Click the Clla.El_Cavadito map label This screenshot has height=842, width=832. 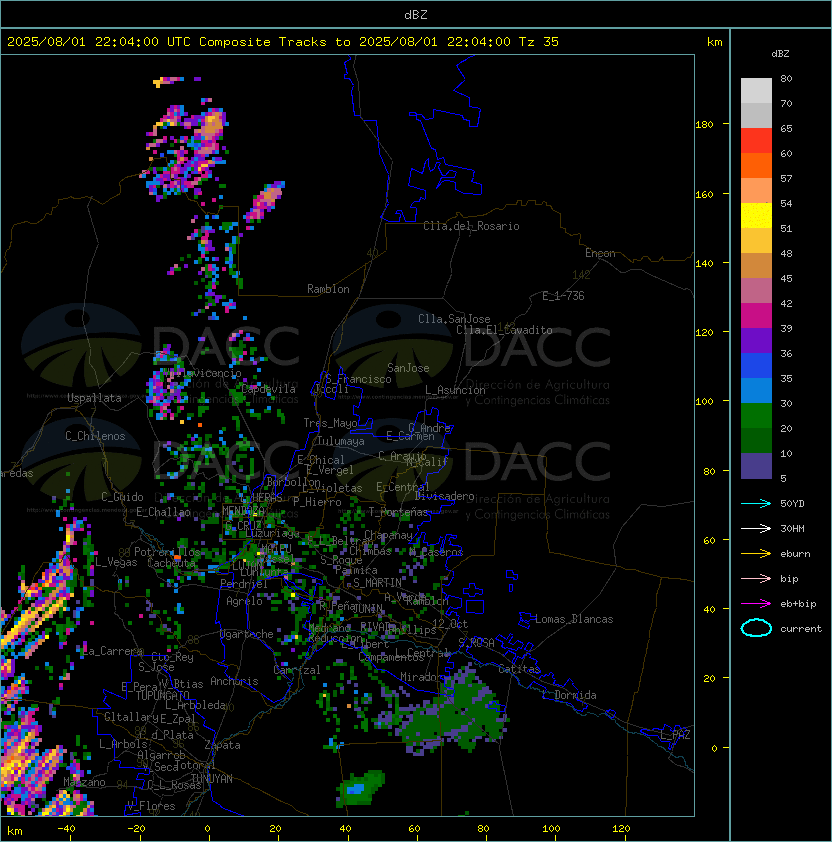[x=504, y=330]
